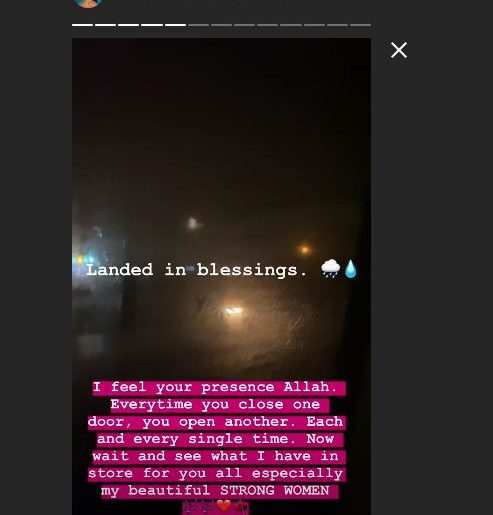The height and width of the screenshot is (515, 493).
Task: Click the rain cloud emoji sticker
Action: [x=330, y=269]
